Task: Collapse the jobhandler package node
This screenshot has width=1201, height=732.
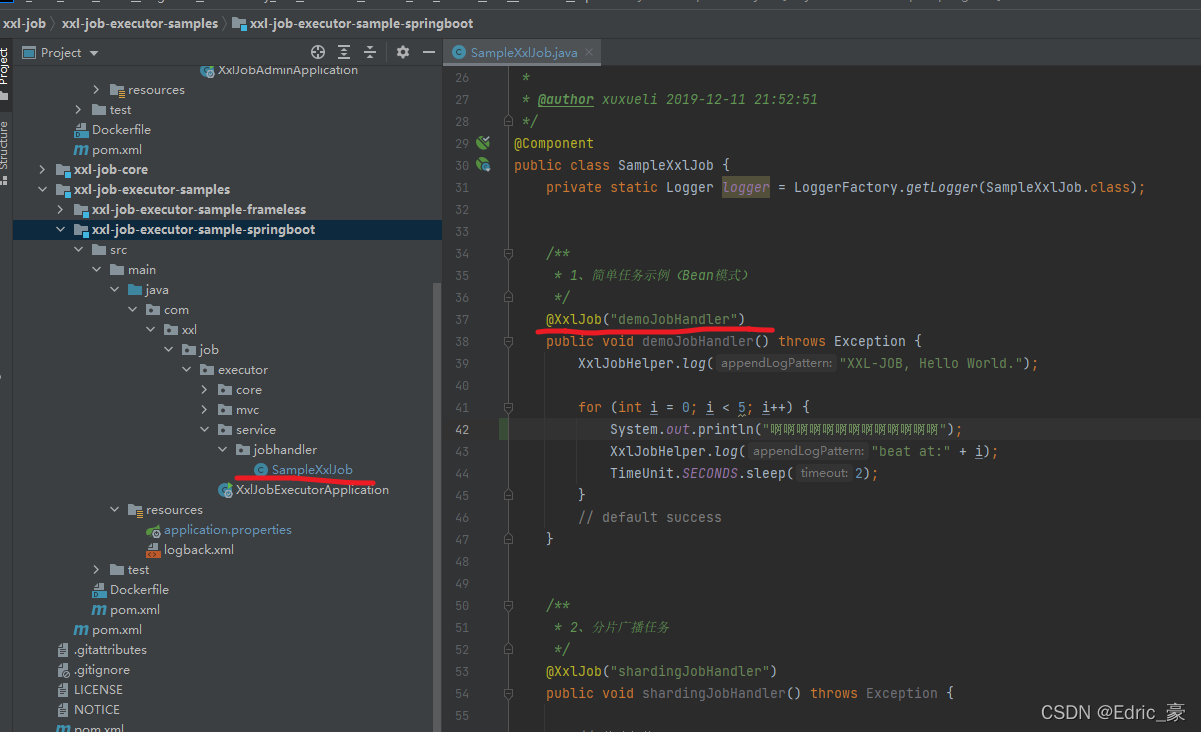Action: point(222,450)
